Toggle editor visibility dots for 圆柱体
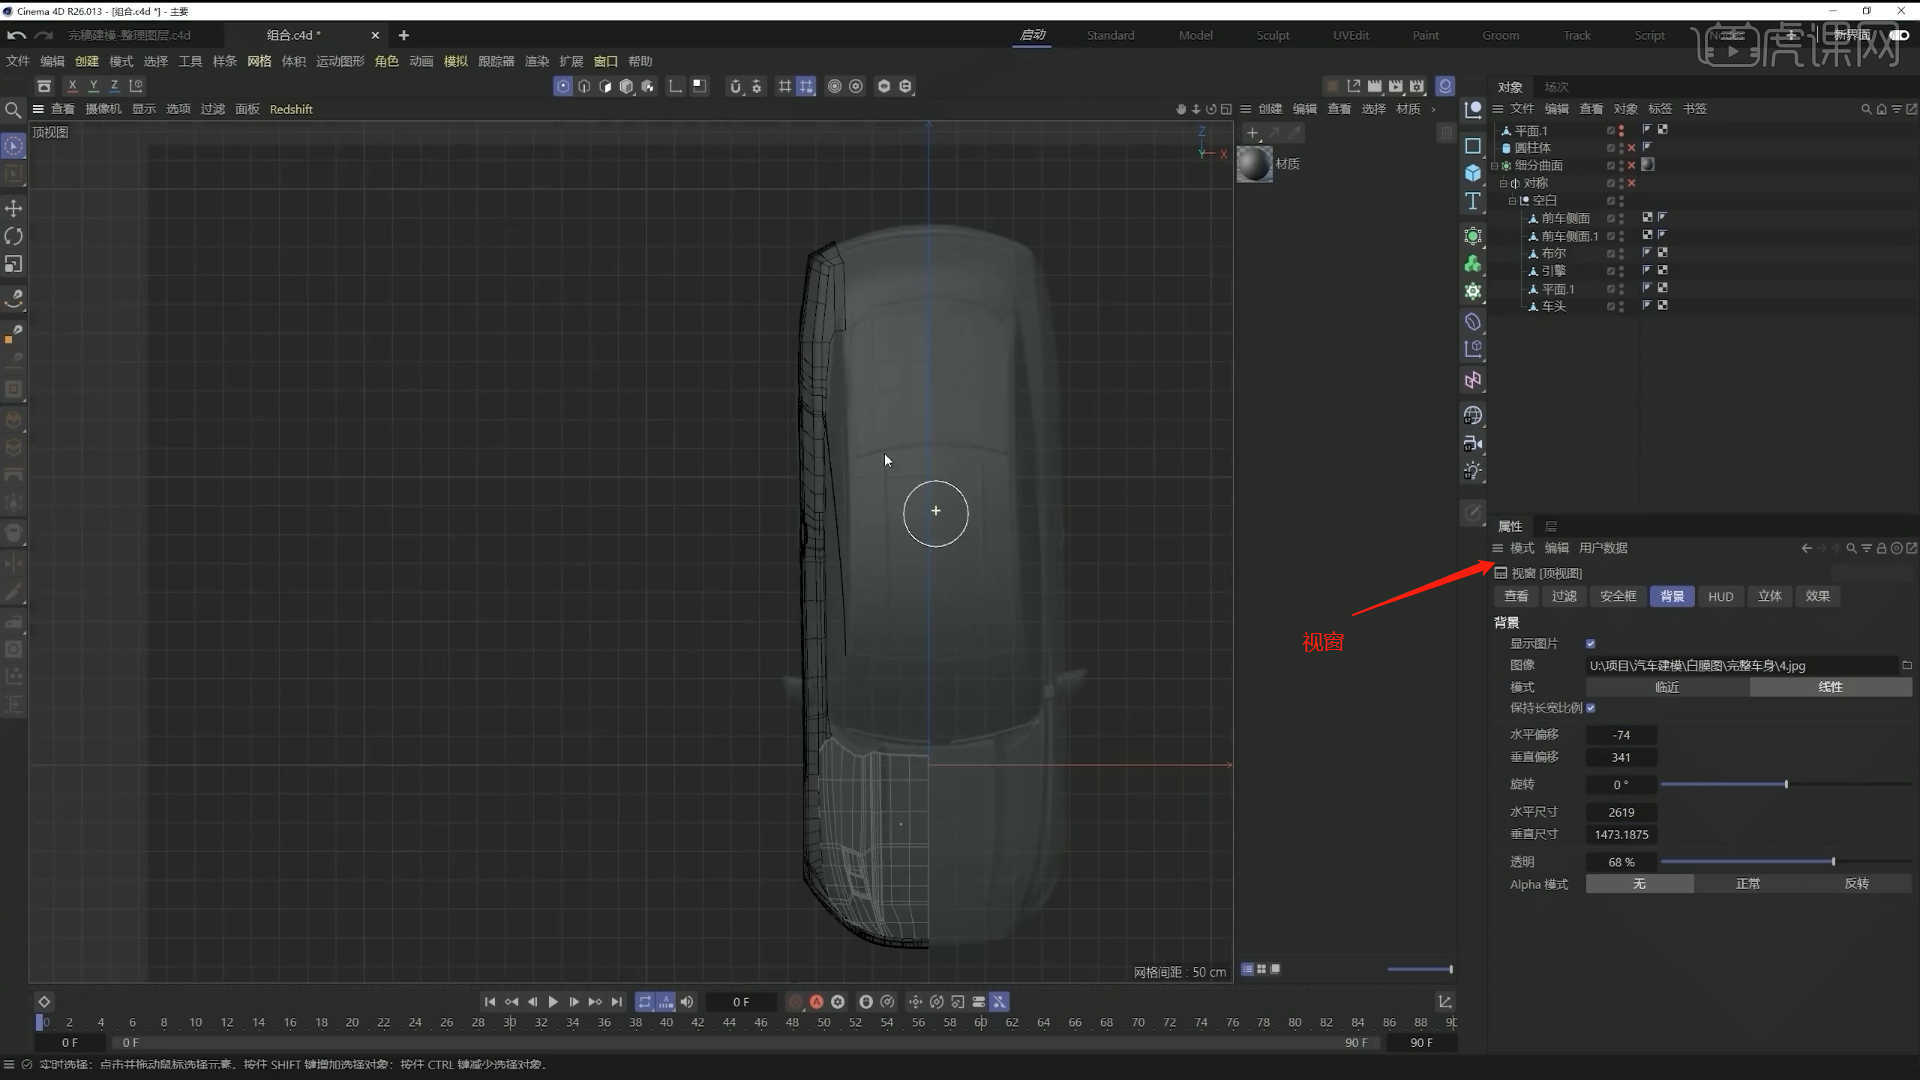1920x1080 pixels. pos(1621,148)
